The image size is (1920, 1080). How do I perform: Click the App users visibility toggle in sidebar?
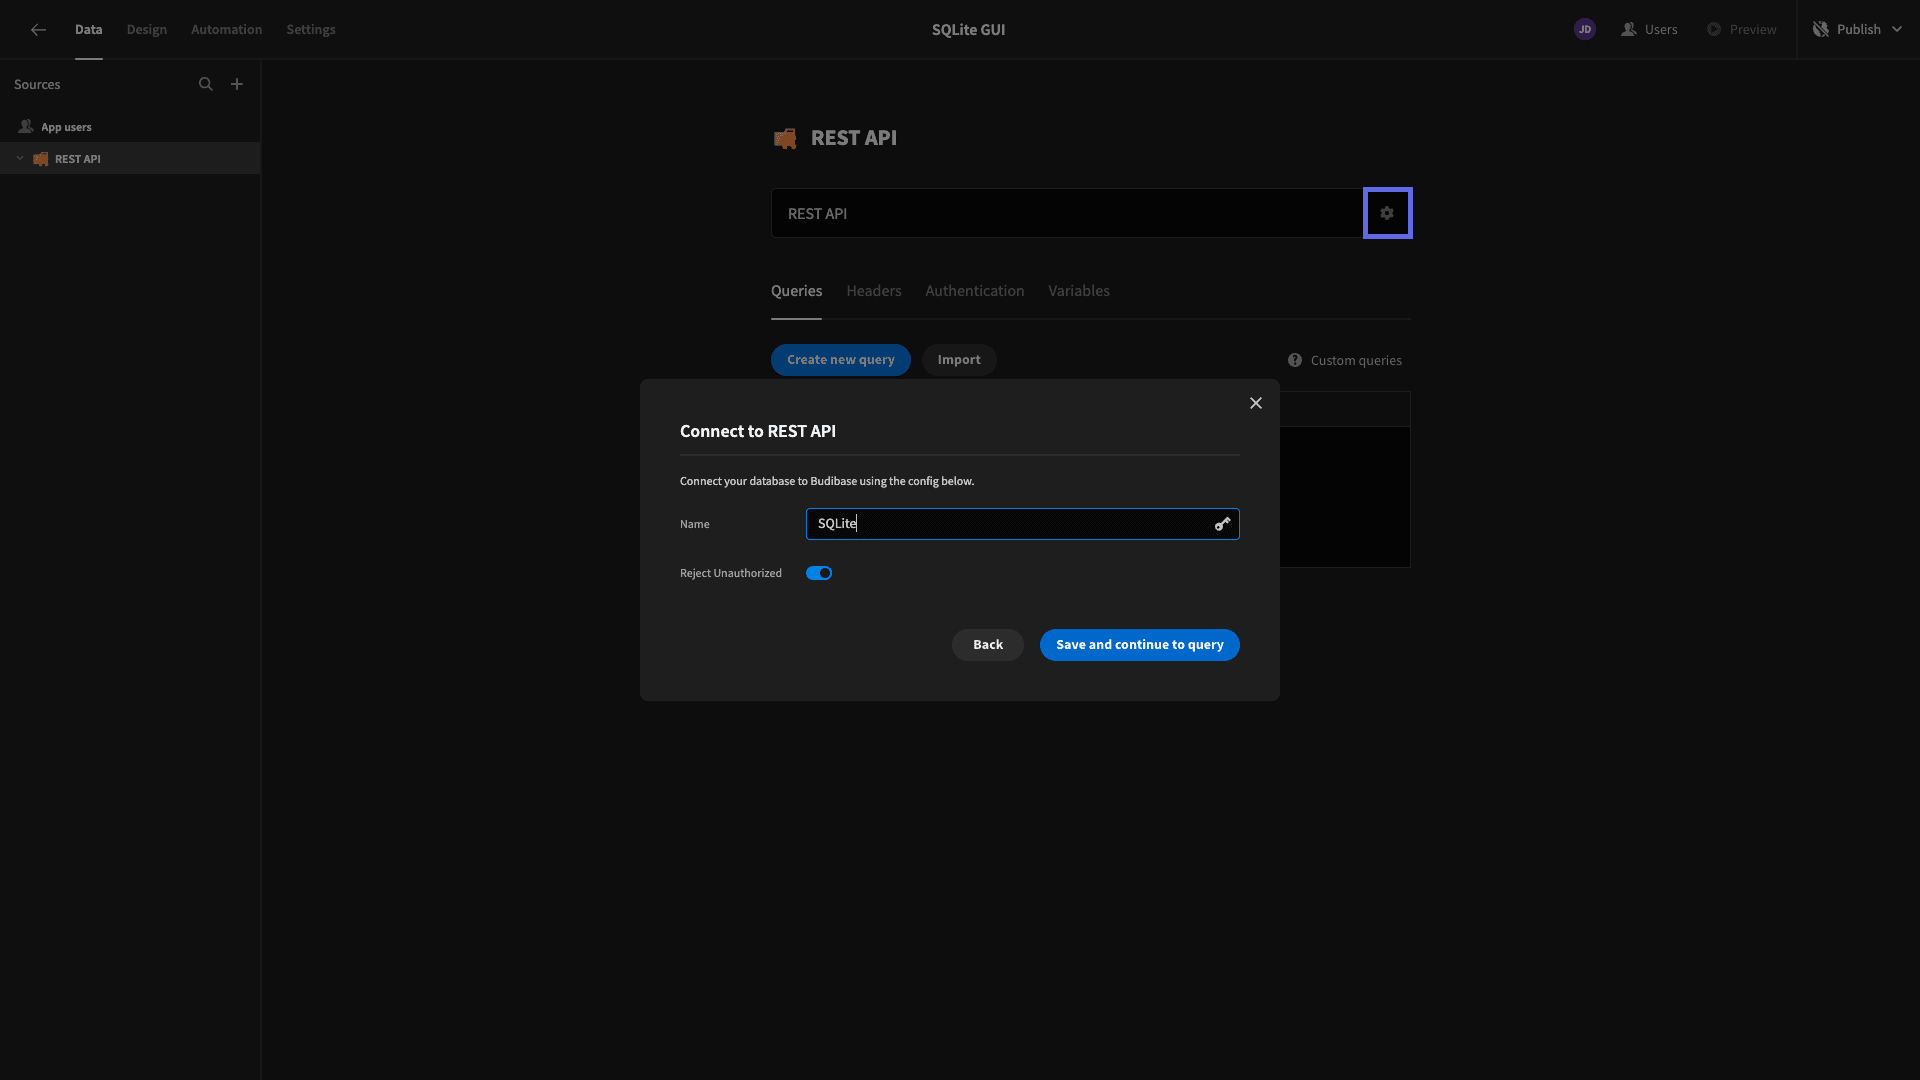point(18,128)
